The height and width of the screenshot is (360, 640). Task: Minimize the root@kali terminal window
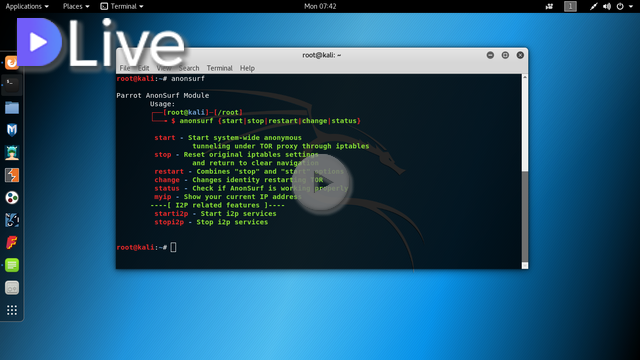(490, 55)
